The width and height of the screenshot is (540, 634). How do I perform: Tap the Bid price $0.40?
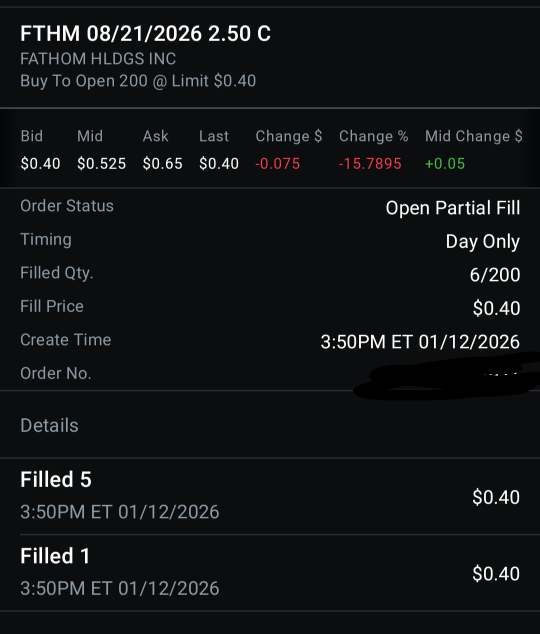coord(40,164)
